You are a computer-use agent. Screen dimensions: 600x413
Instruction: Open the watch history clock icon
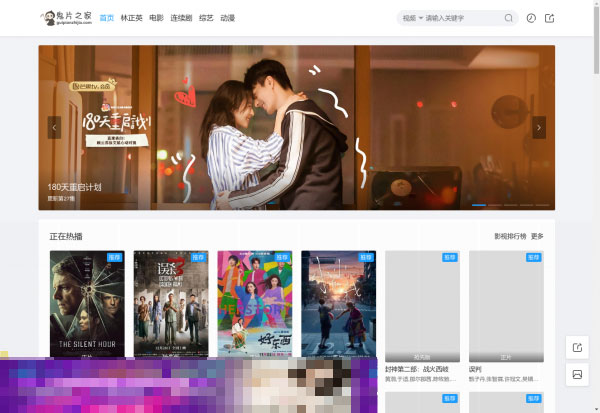tap(531, 18)
